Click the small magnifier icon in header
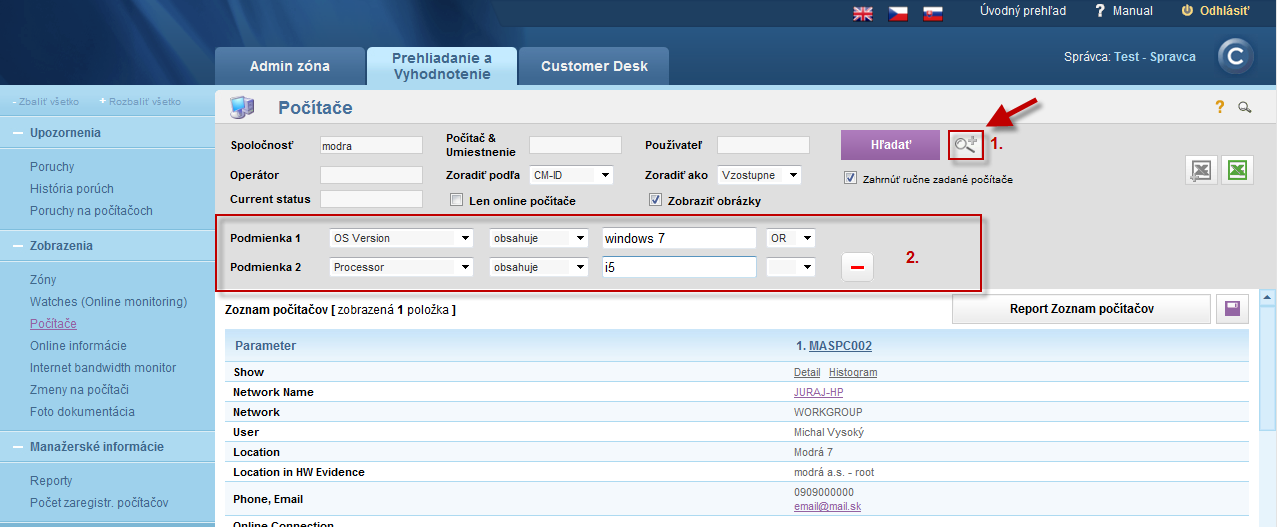This screenshot has height=527, width=1278. point(1245,107)
